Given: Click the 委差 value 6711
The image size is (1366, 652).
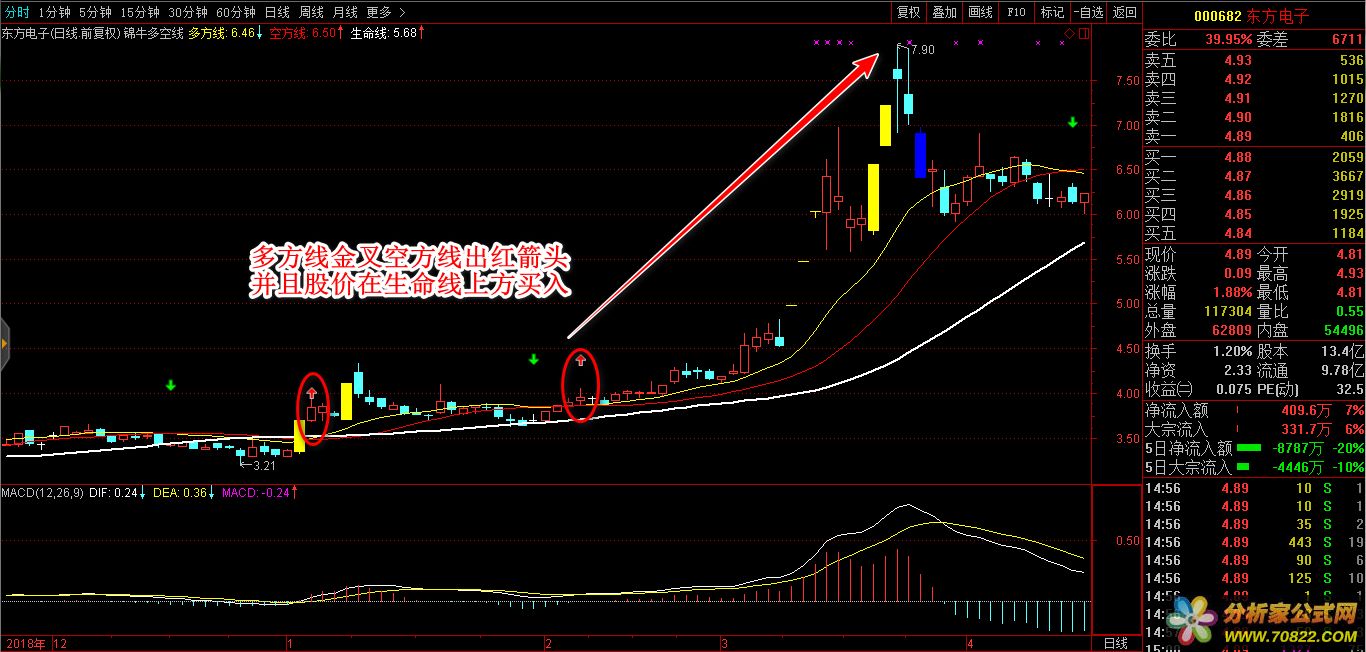Looking at the screenshot, I should pos(1346,40).
